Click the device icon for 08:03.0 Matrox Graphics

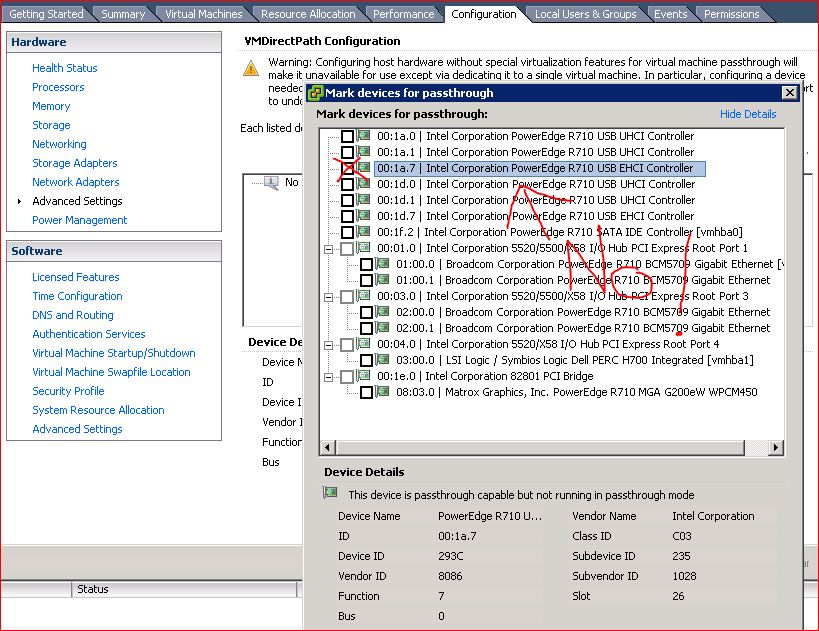click(383, 392)
